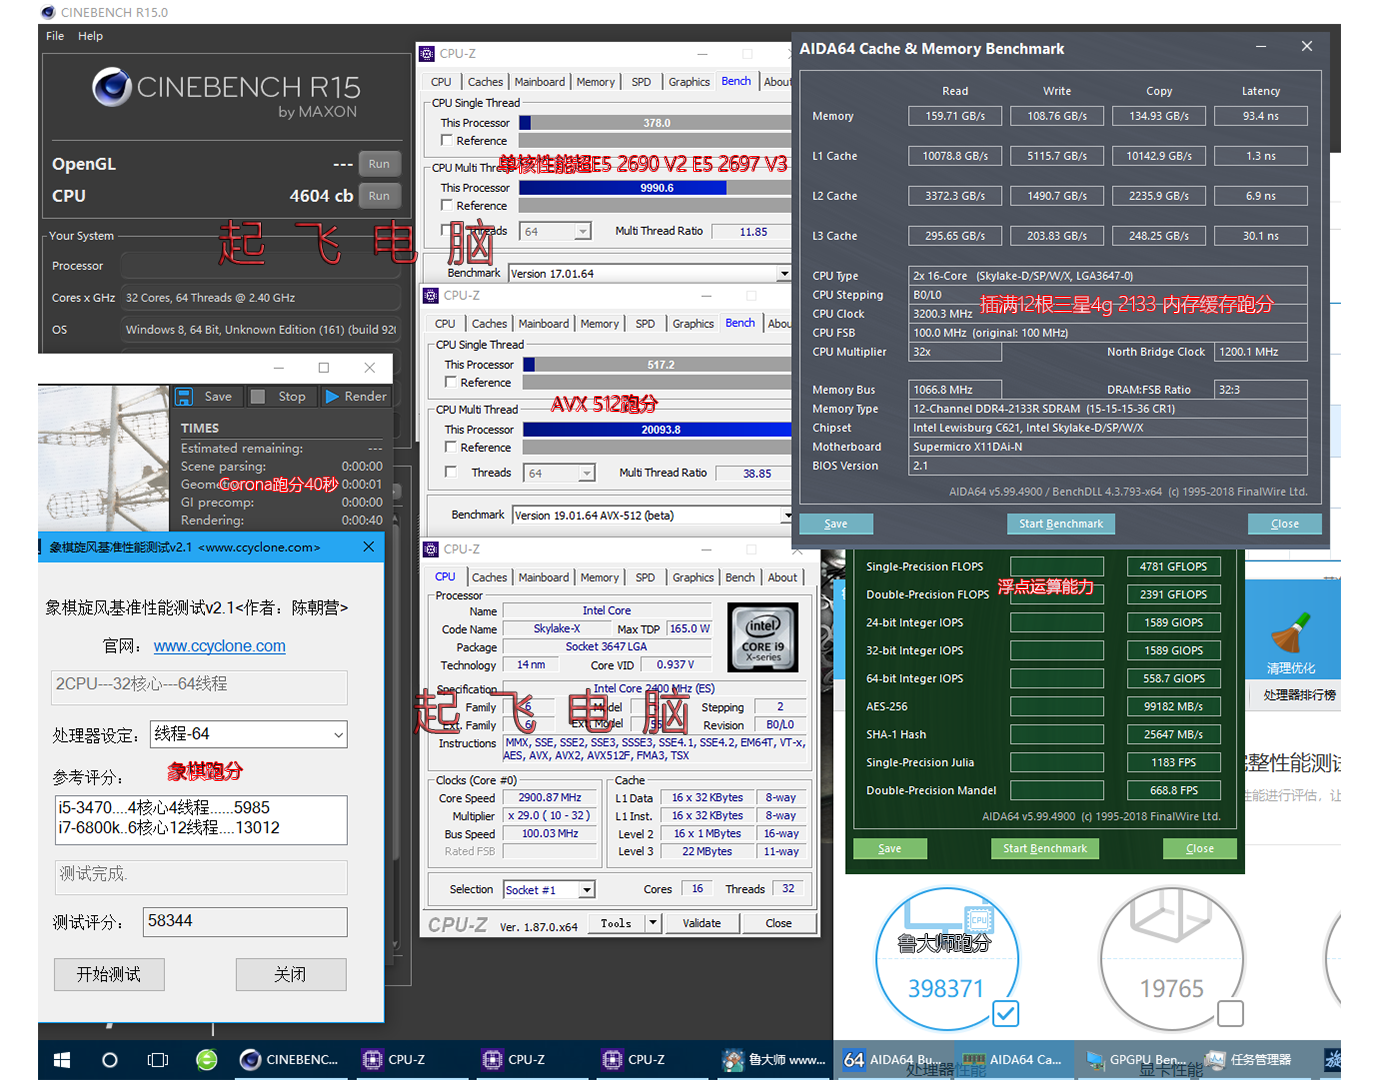
Task: Stop the render with the grey Stop square
Action: pyautogui.click(x=258, y=397)
